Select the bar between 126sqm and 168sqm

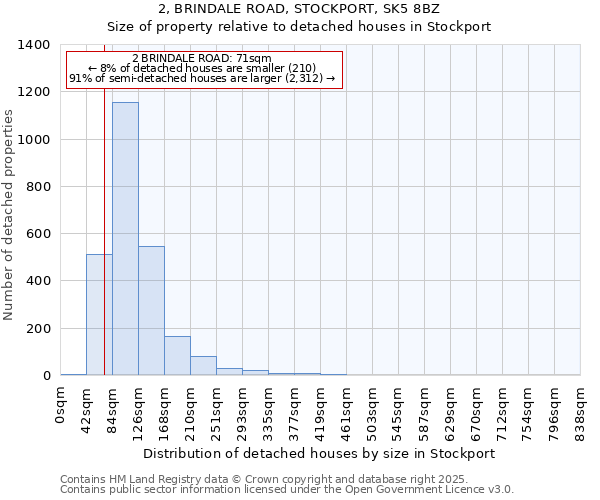[x=151, y=311]
